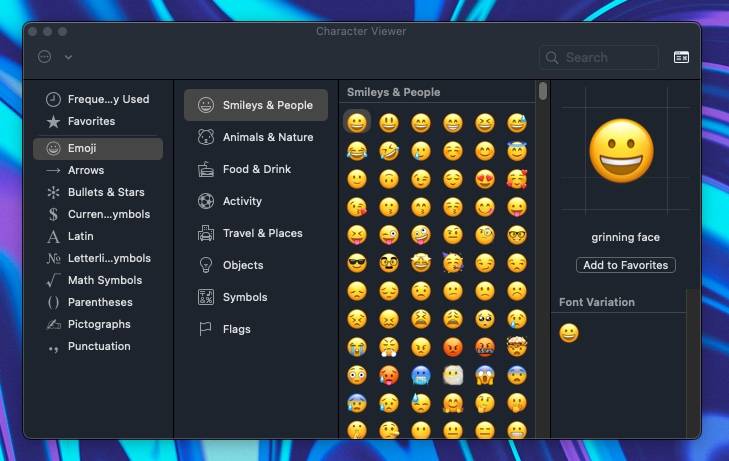
Task: Select pleading face emoji
Action: pyautogui.click(x=484, y=319)
